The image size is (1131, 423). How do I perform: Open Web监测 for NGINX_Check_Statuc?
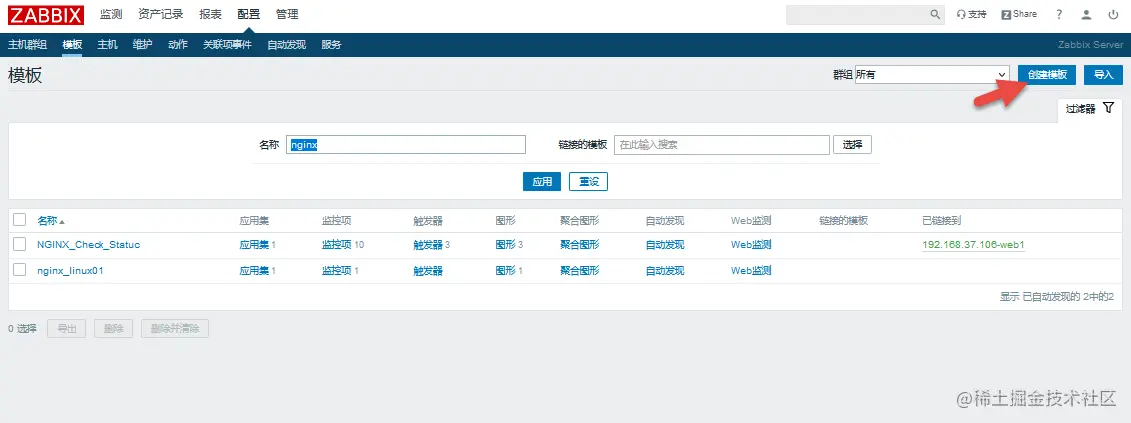751,245
